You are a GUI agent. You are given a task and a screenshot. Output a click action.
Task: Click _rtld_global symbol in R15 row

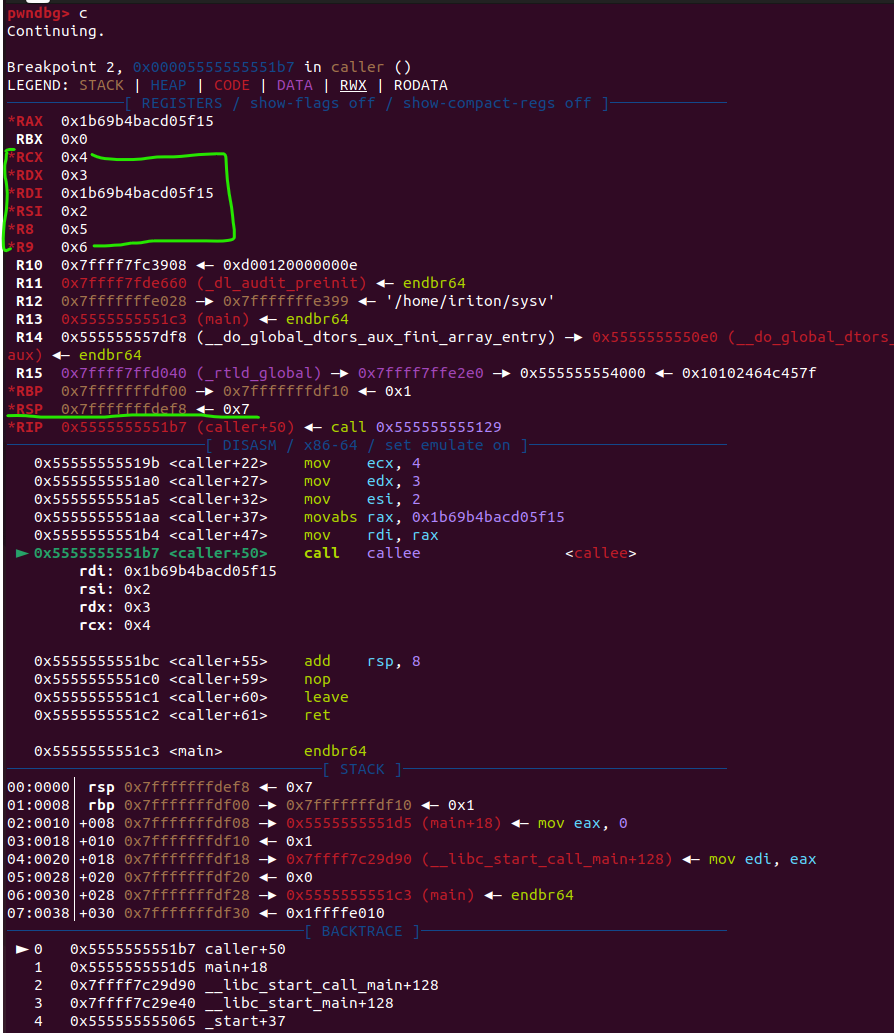(259, 374)
